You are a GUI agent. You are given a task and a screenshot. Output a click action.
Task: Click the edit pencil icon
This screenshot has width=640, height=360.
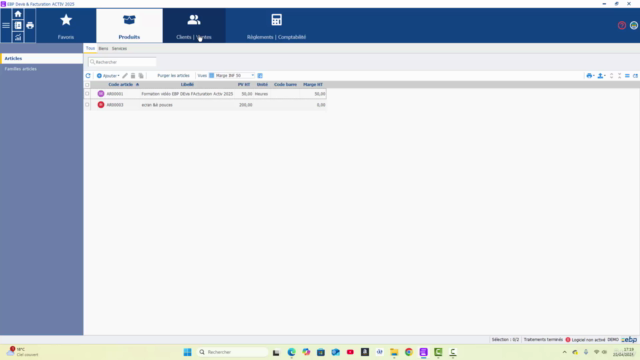(x=125, y=76)
